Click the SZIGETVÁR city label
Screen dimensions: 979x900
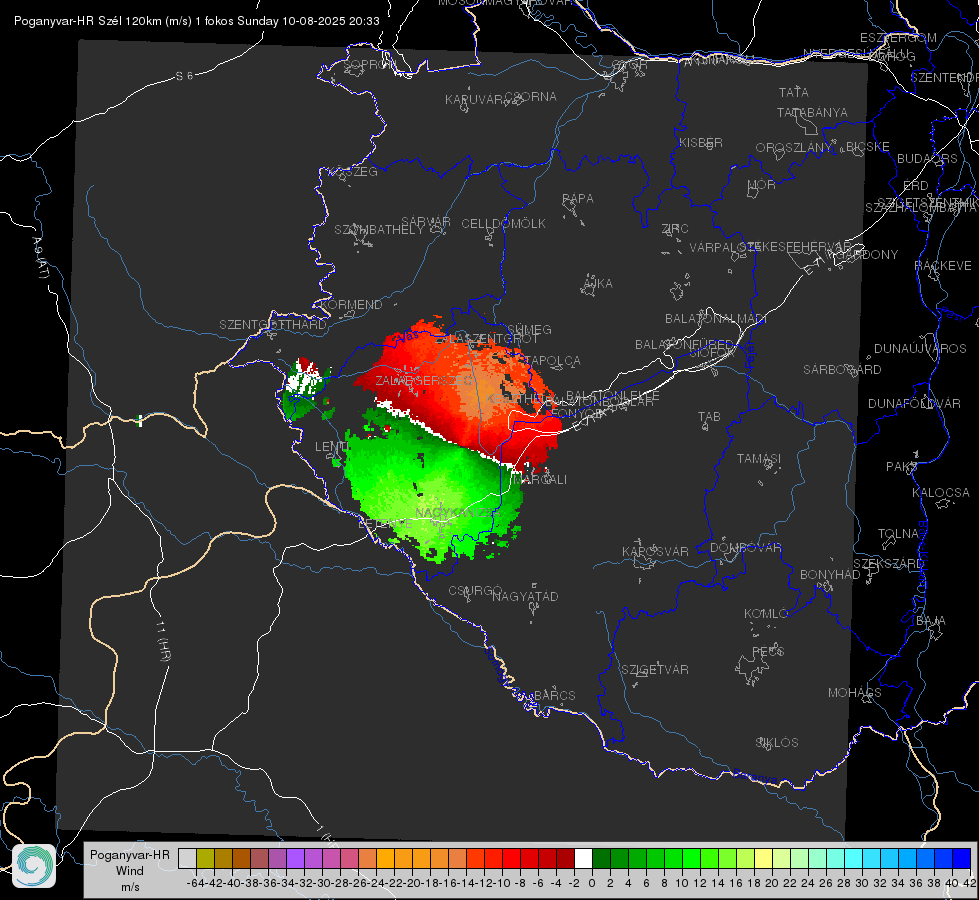tap(654, 670)
